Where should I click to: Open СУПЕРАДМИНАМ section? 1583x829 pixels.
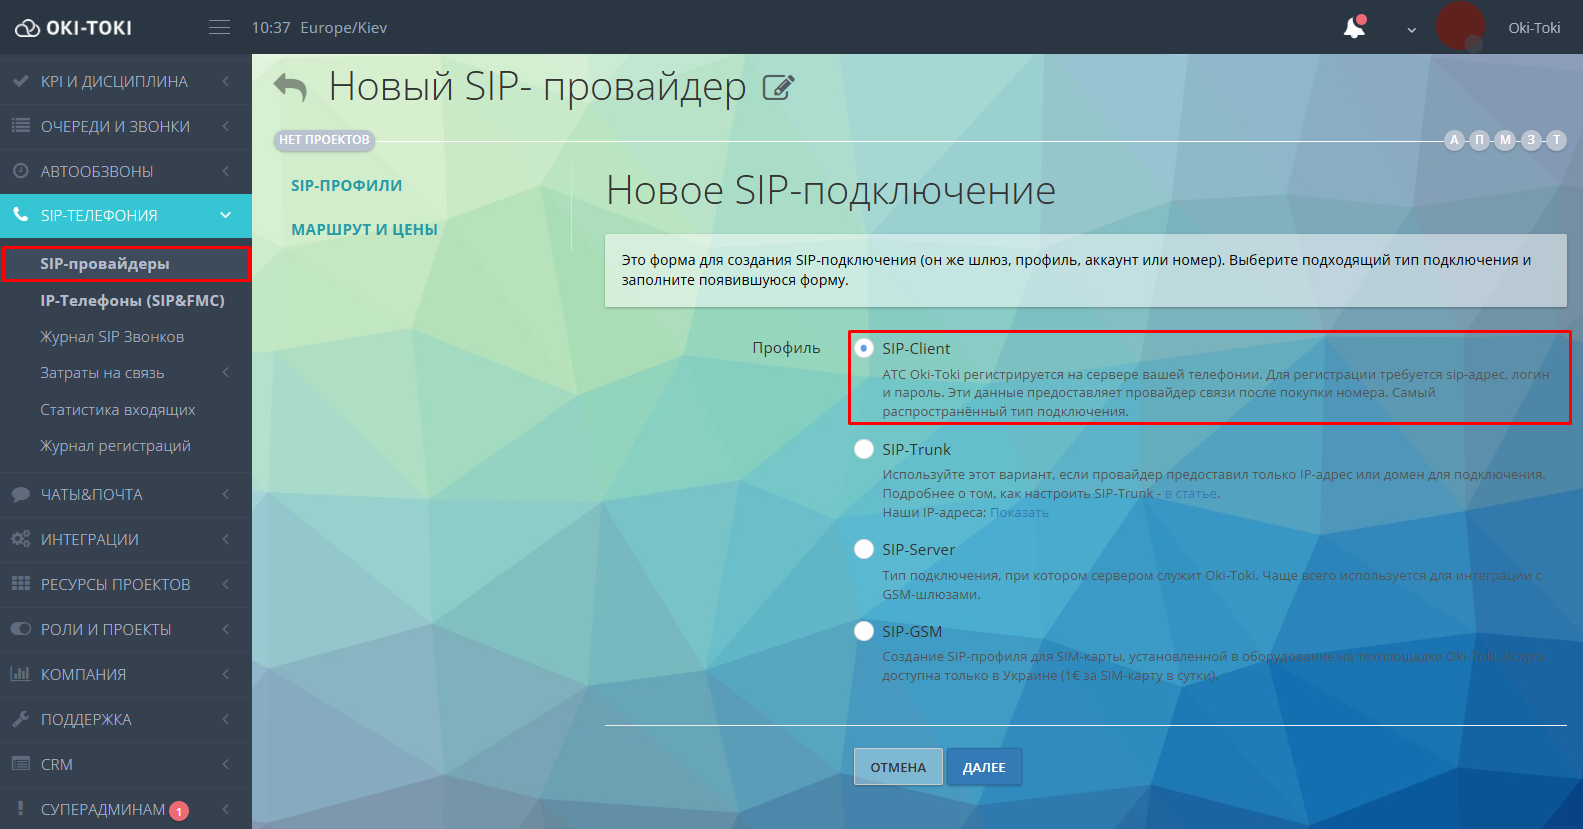126,809
